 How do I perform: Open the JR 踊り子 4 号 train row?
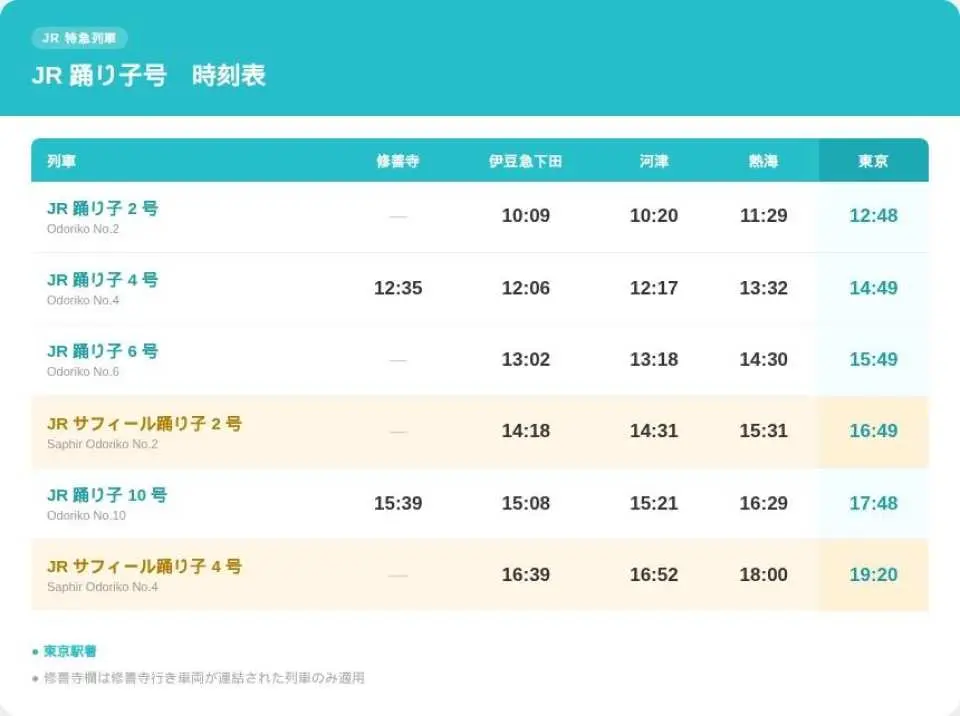tap(480, 288)
